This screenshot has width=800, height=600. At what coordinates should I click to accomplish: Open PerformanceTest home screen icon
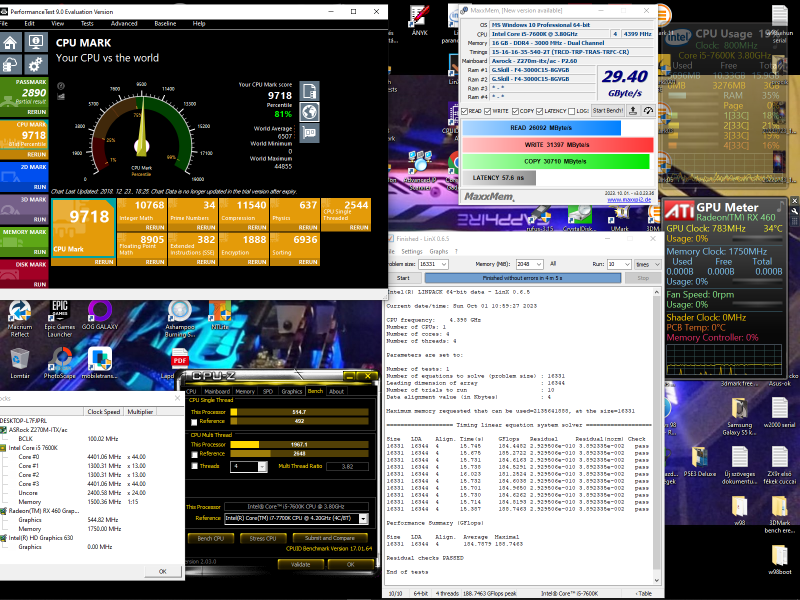pos(11,42)
